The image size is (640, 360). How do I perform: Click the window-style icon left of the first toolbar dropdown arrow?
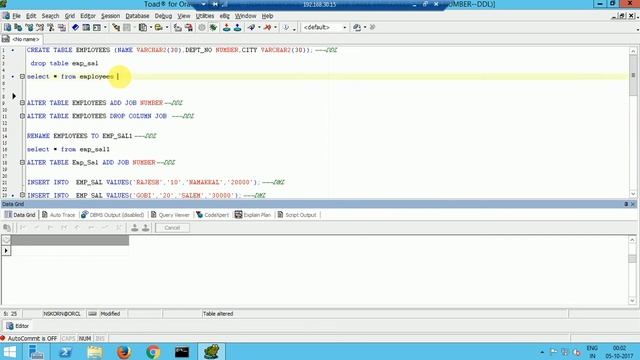pyautogui.click(x=97, y=27)
